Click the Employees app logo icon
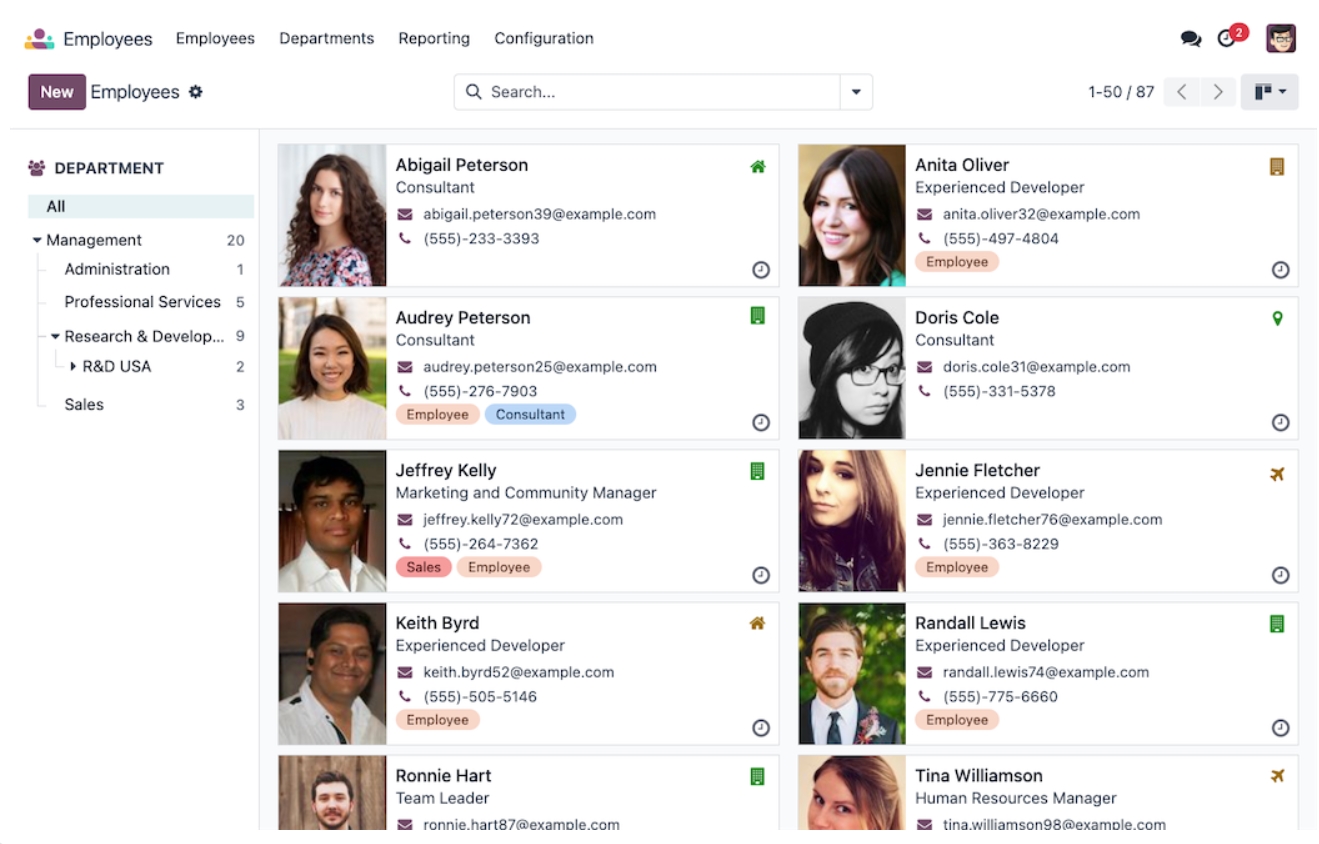 37,38
